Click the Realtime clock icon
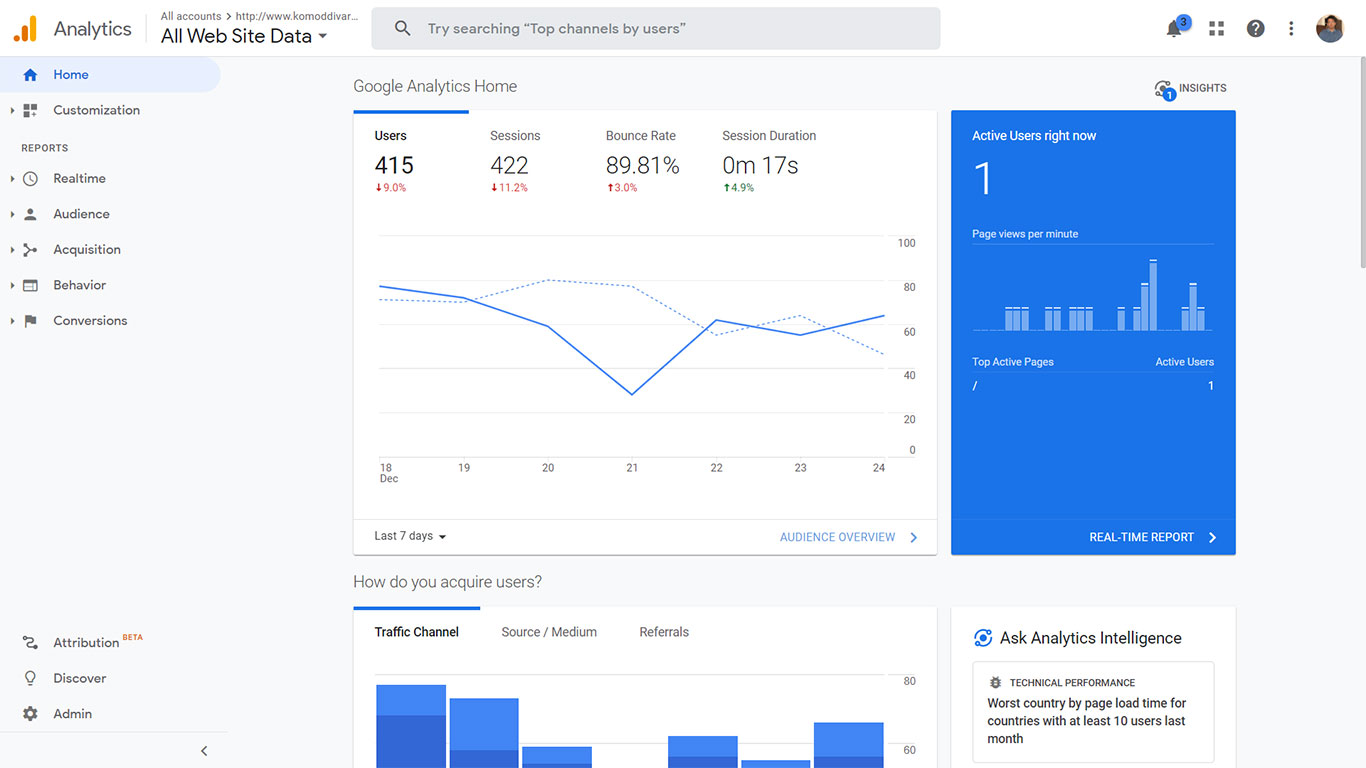Screen dimensions: 1366x768 point(30,179)
